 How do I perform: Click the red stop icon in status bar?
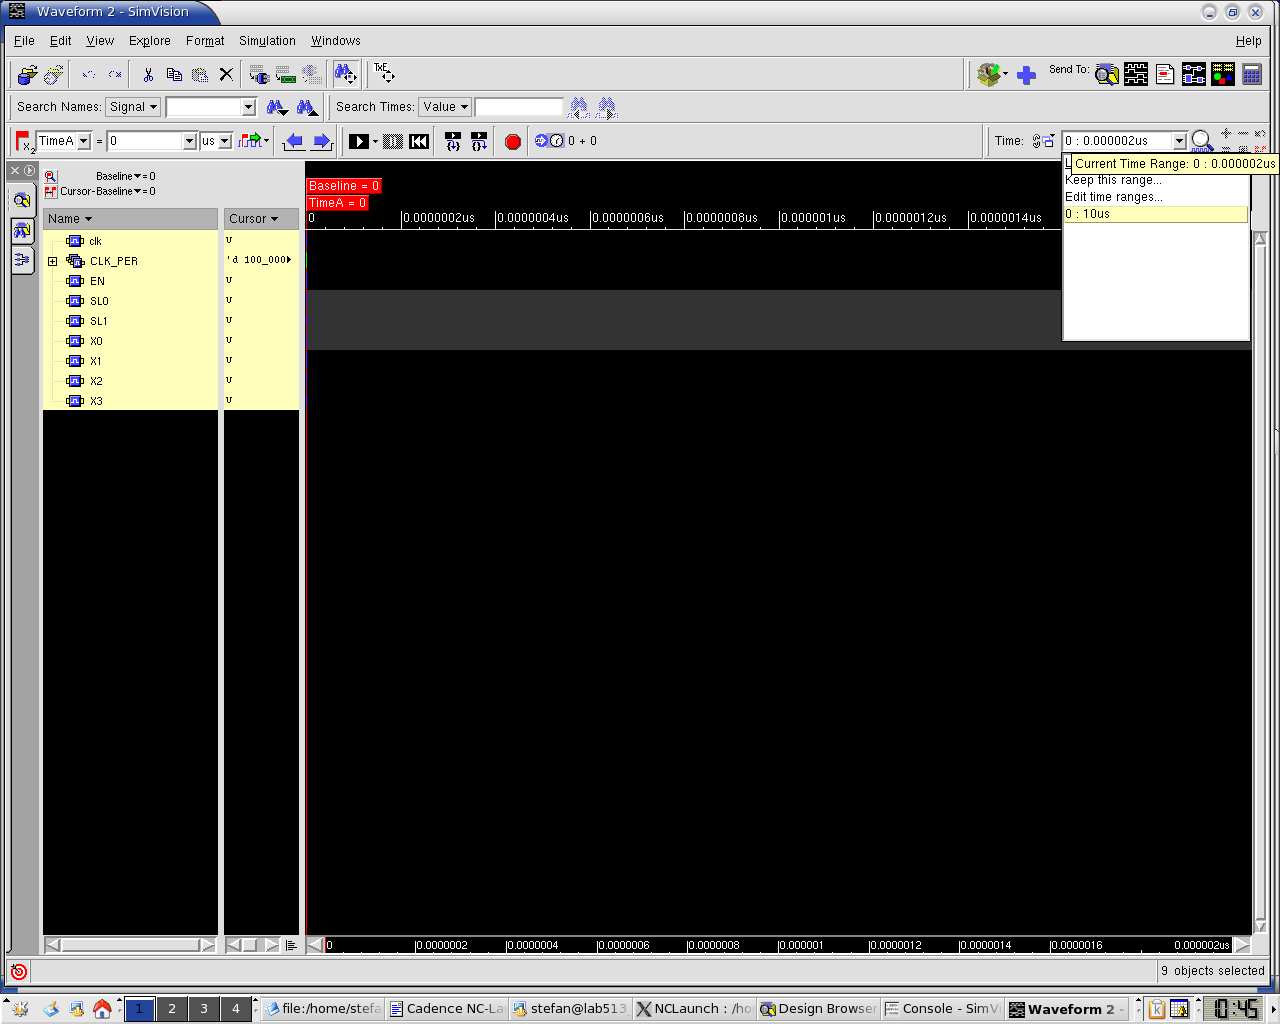click(x=19, y=971)
